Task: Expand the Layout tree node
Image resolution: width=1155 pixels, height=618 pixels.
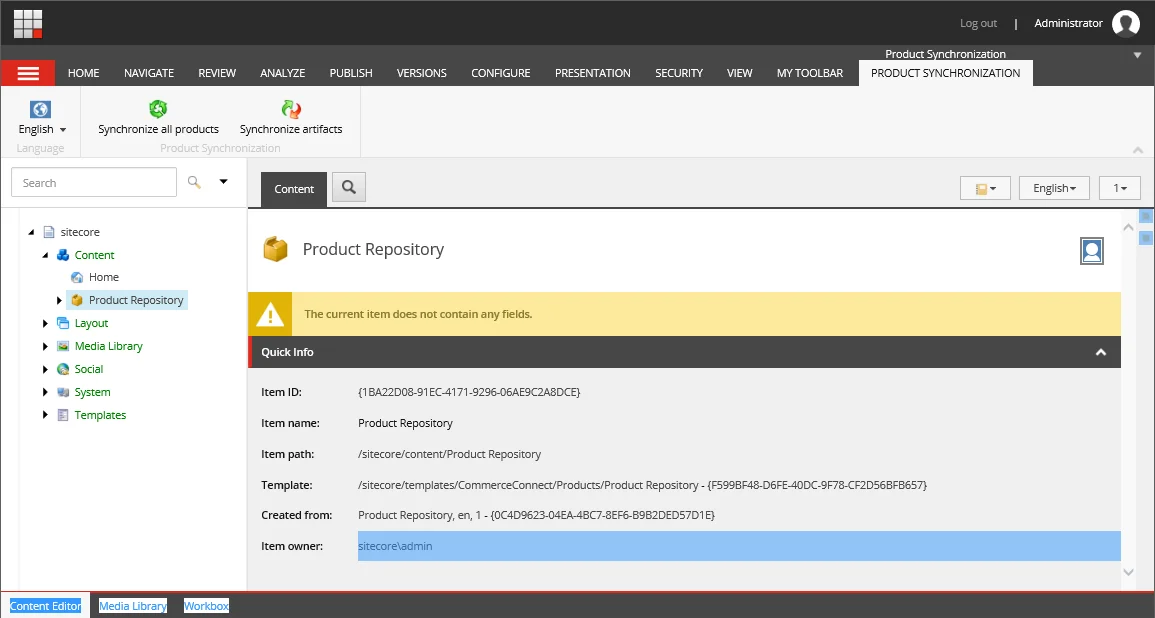Action: click(45, 323)
